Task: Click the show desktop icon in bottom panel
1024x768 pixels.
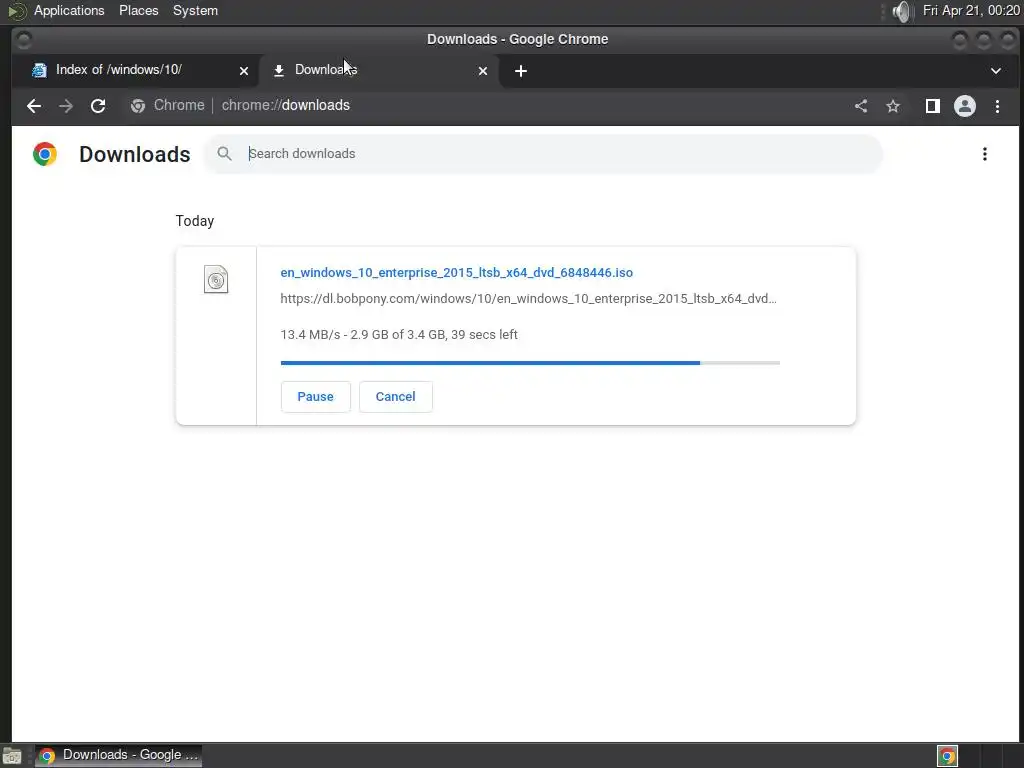Action: [12, 756]
